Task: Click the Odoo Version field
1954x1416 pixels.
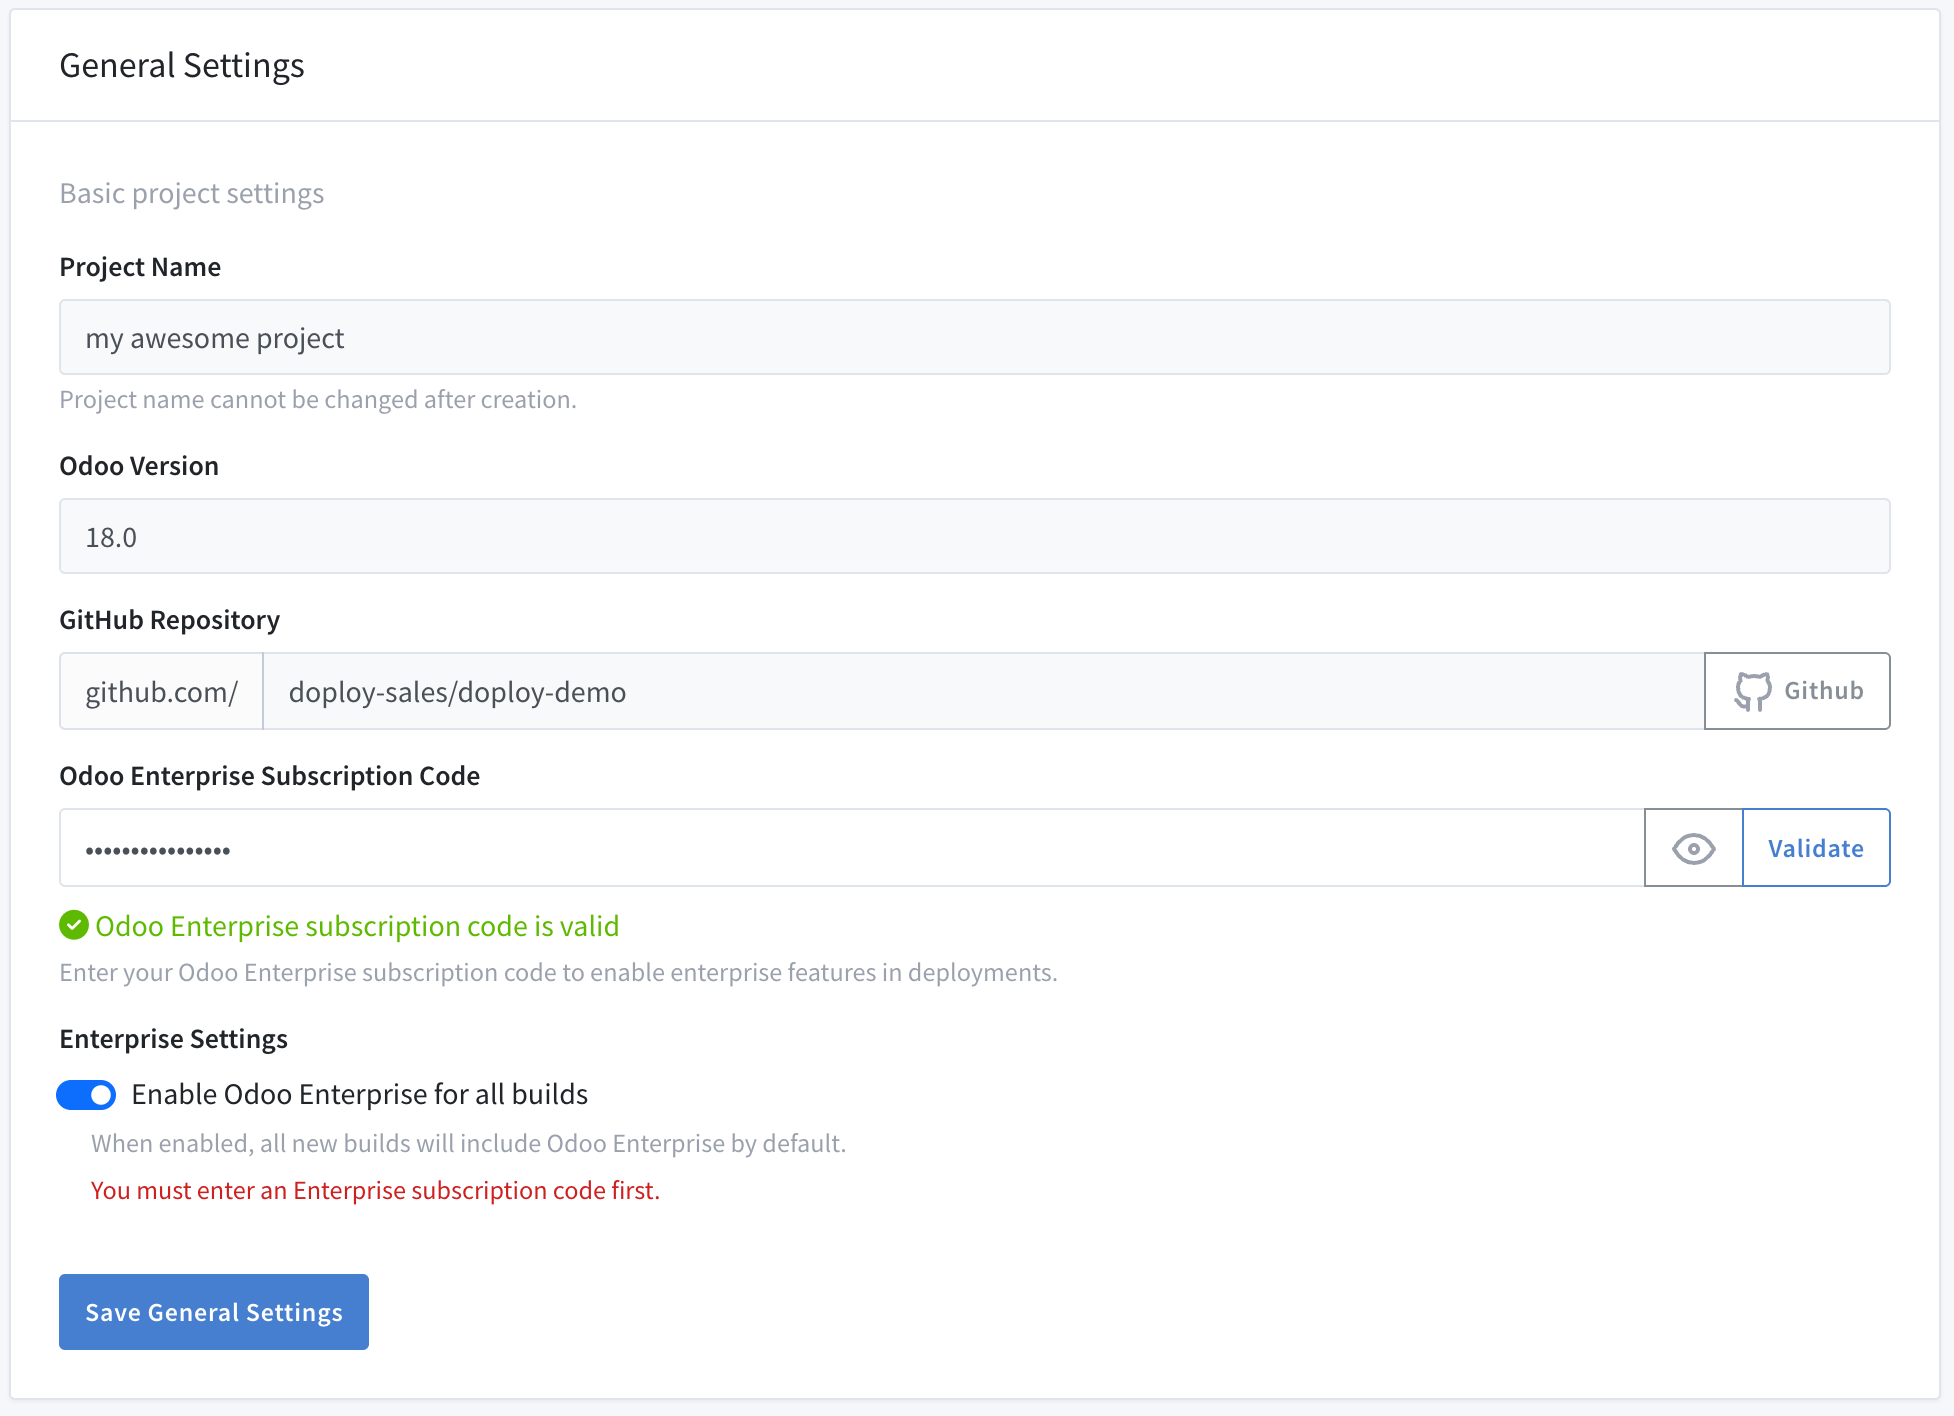Action: point(974,537)
